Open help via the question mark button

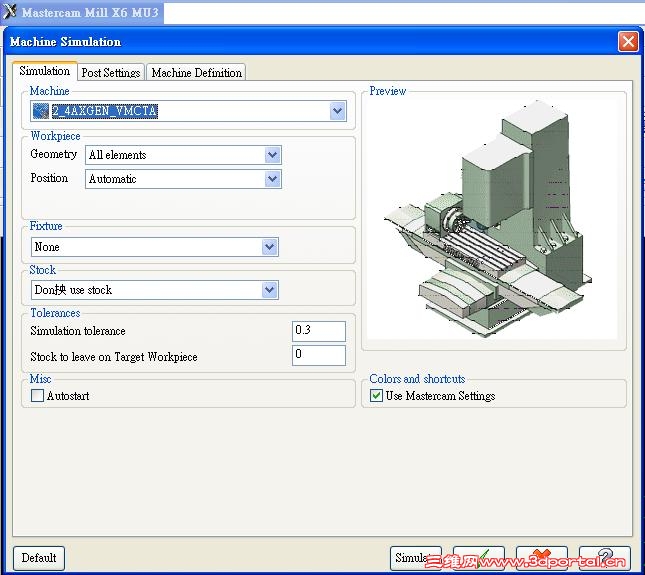tap(605, 558)
